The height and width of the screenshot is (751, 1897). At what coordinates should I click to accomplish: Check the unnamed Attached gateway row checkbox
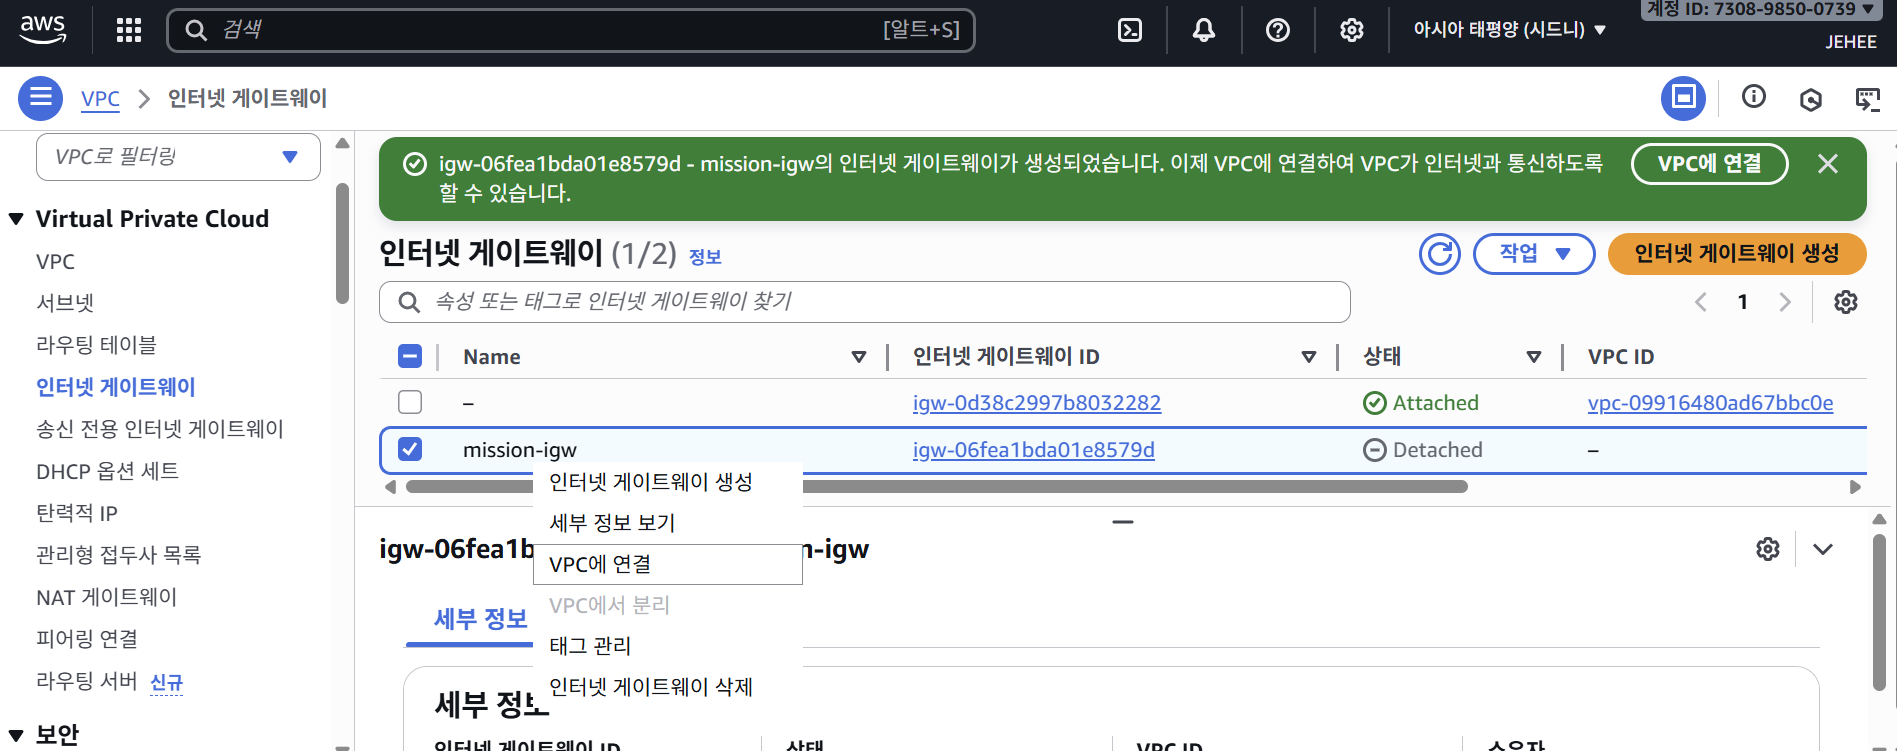click(x=410, y=402)
